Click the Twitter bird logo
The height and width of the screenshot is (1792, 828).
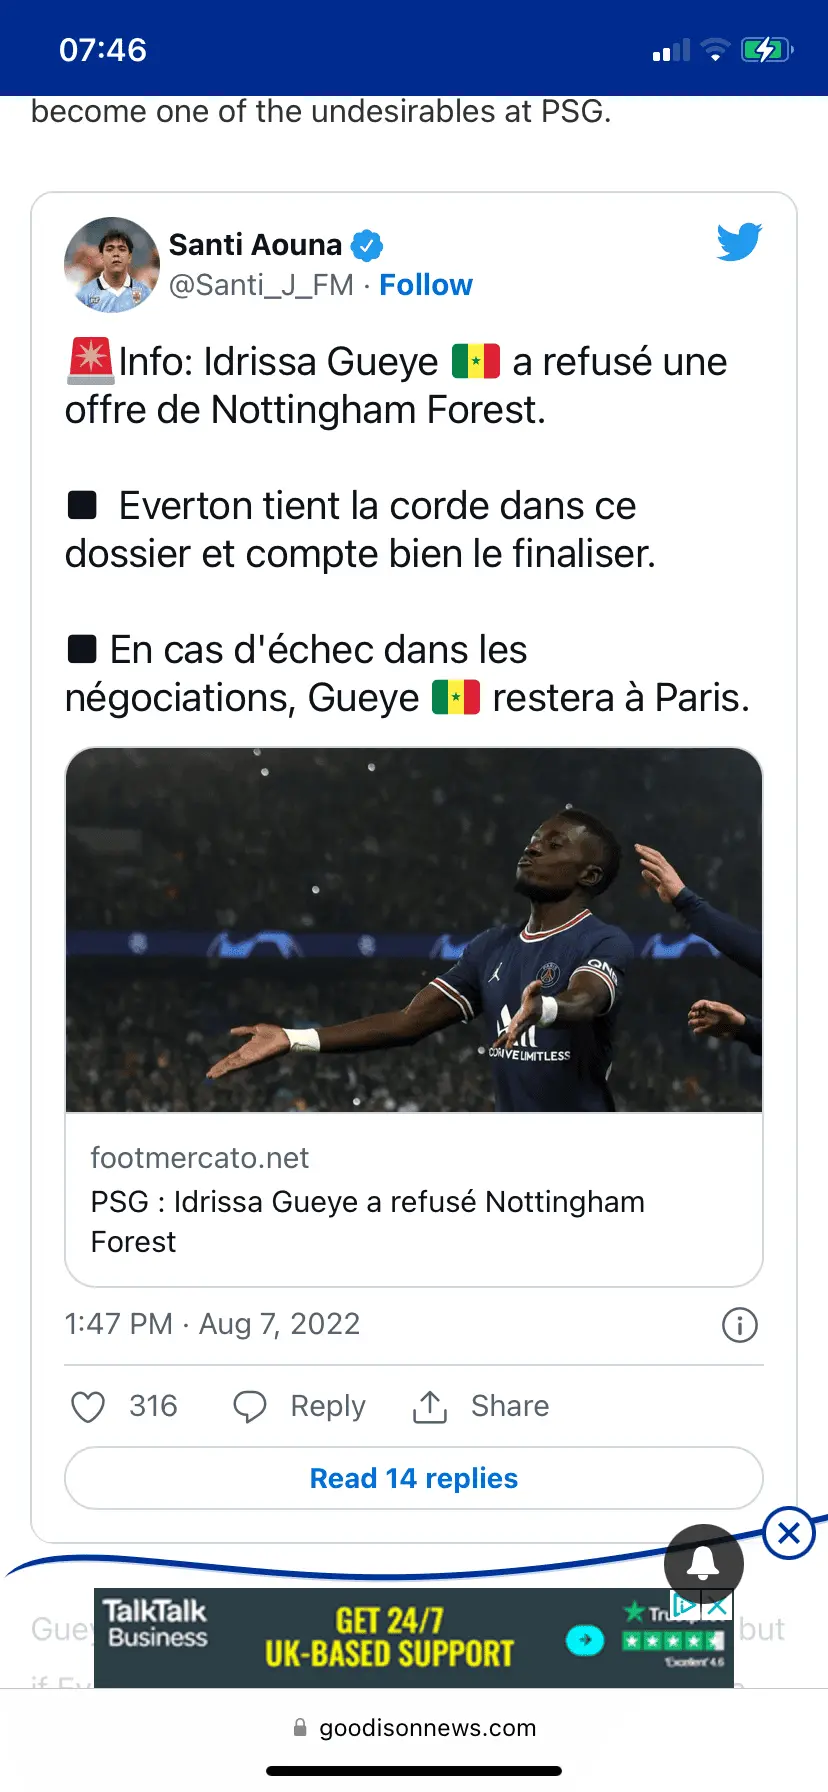(x=739, y=242)
